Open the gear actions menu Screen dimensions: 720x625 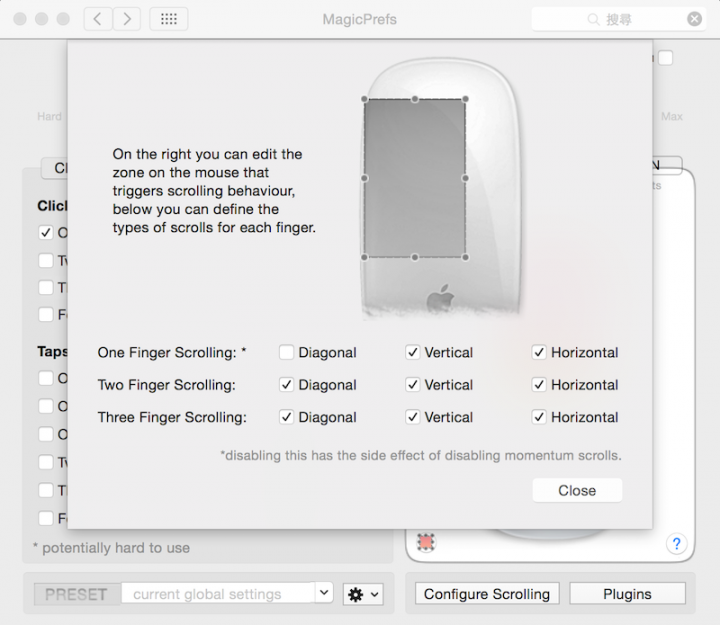click(x=363, y=594)
